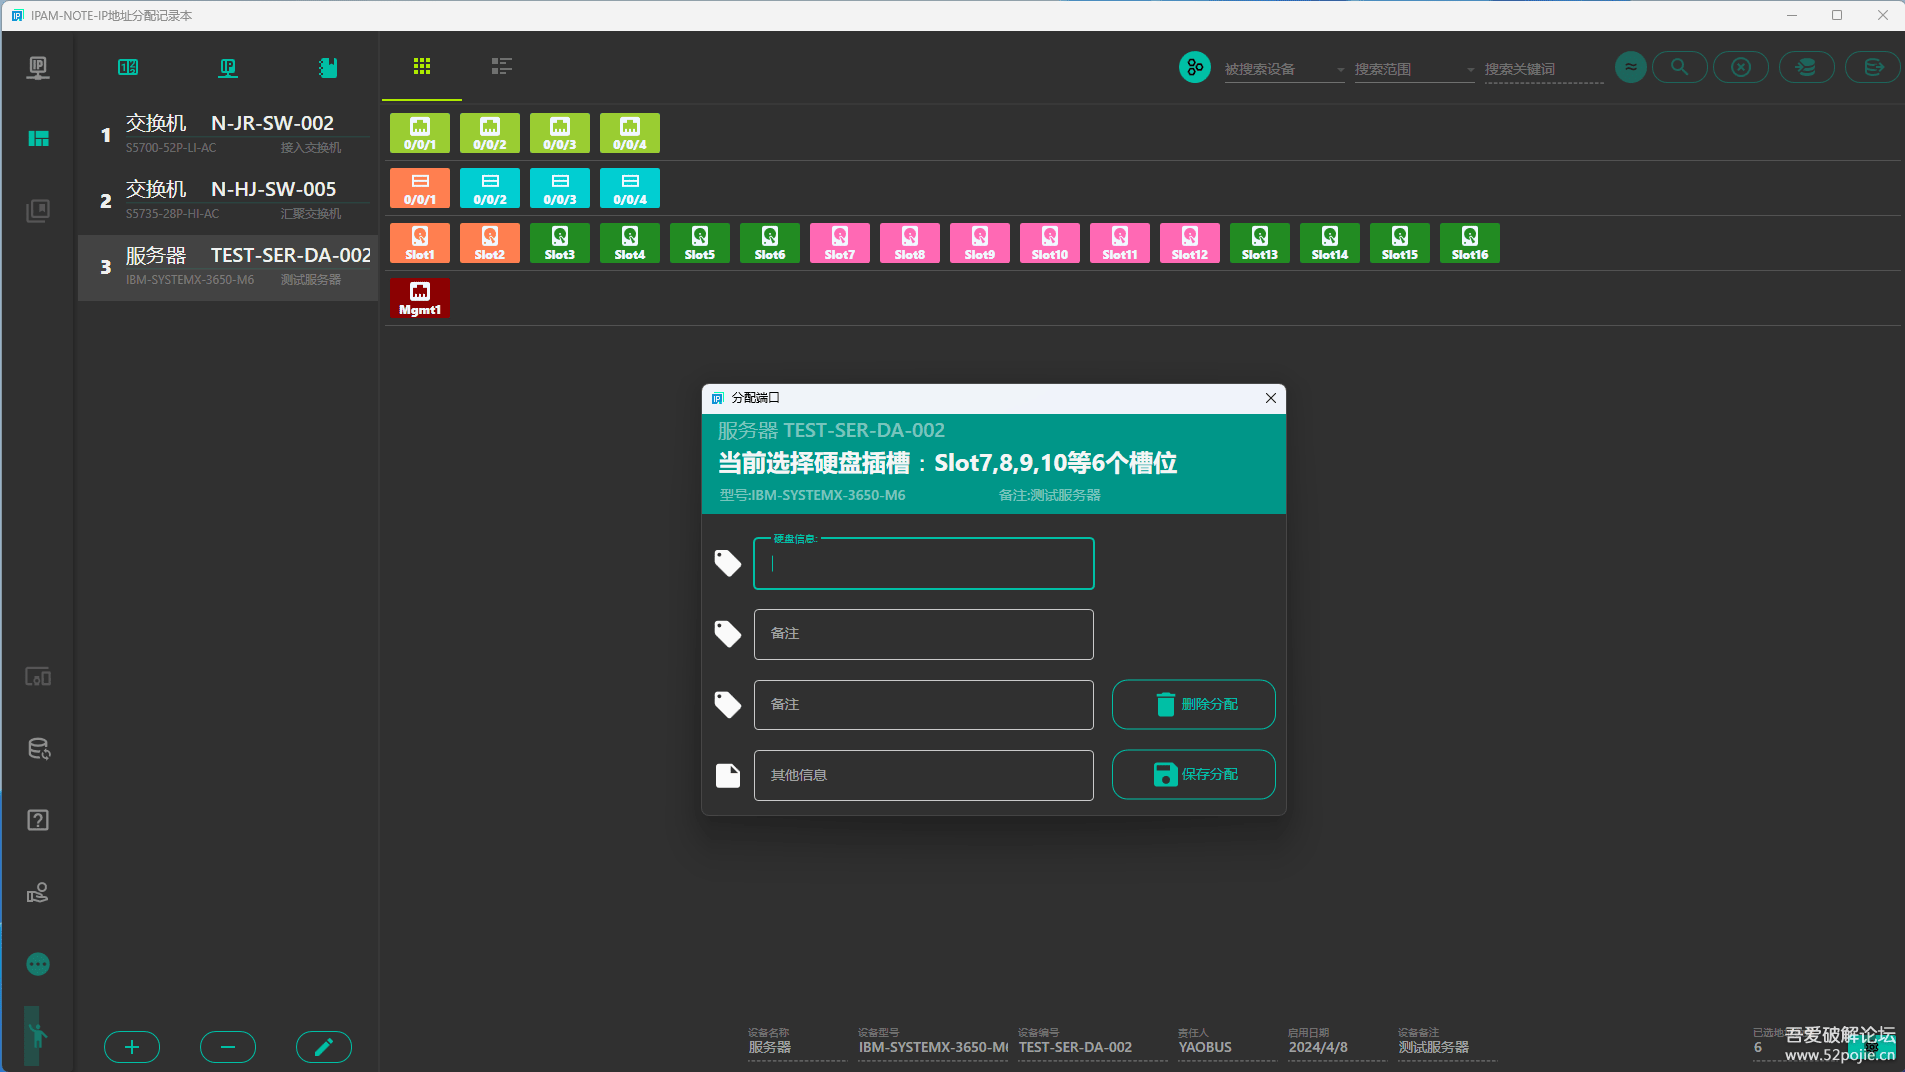This screenshot has height=1072, width=1905.
Task: Open the bookmark collection sidebar icon
Action: pyautogui.click(x=38, y=210)
